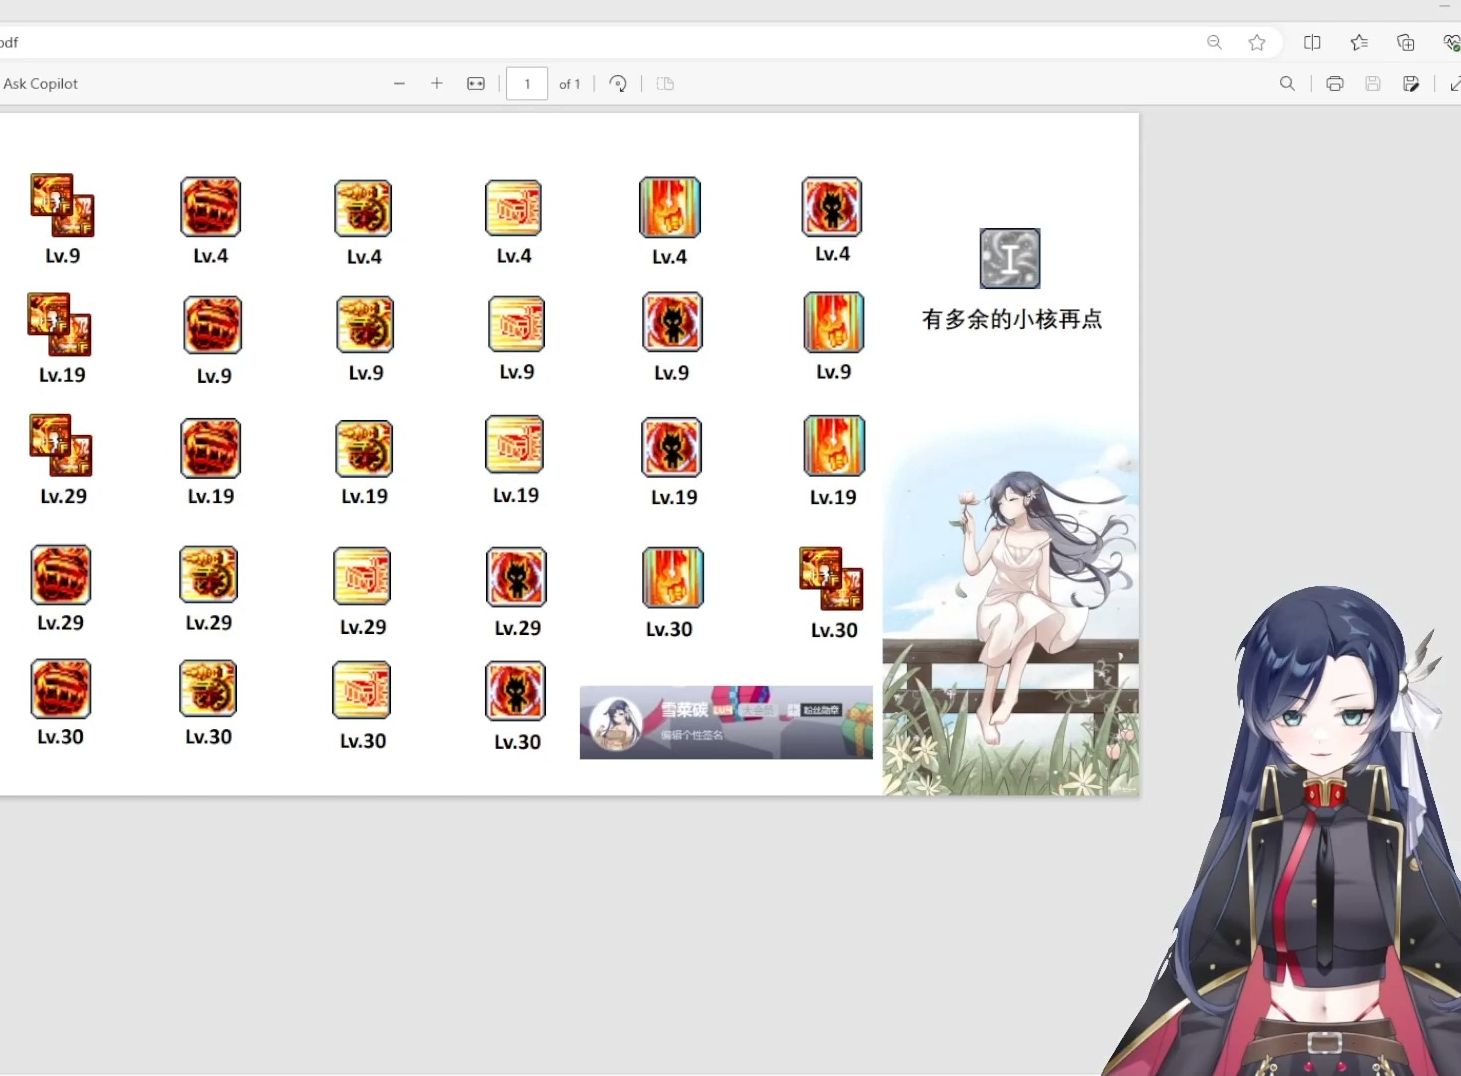The height and width of the screenshot is (1076, 1461).
Task: Open the 雪菜碳 profile banner image
Action: tap(726, 722)
